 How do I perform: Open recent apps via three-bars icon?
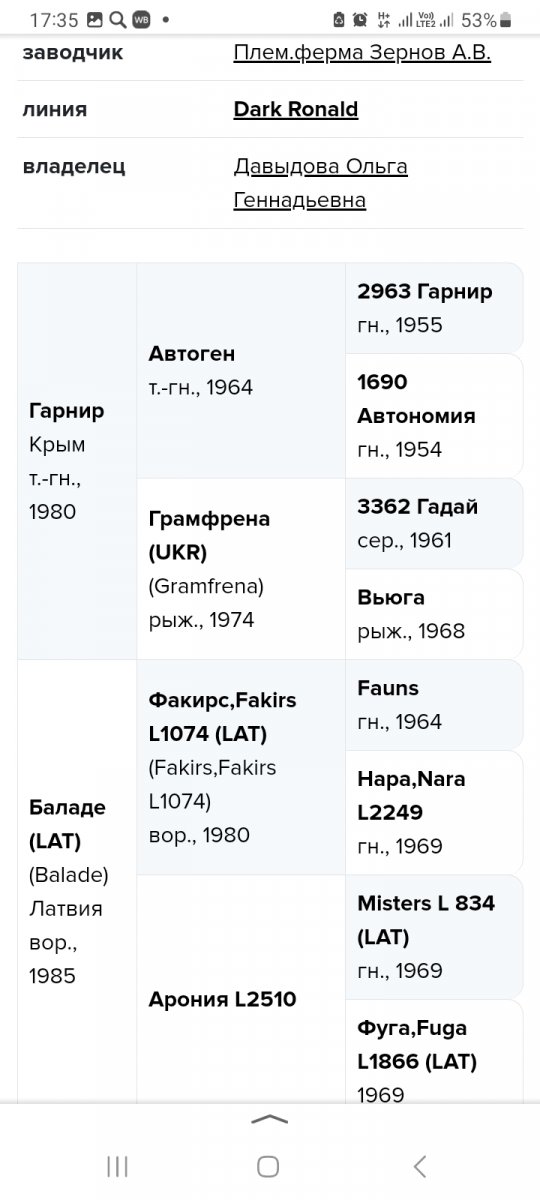[x=117, y=1165]
